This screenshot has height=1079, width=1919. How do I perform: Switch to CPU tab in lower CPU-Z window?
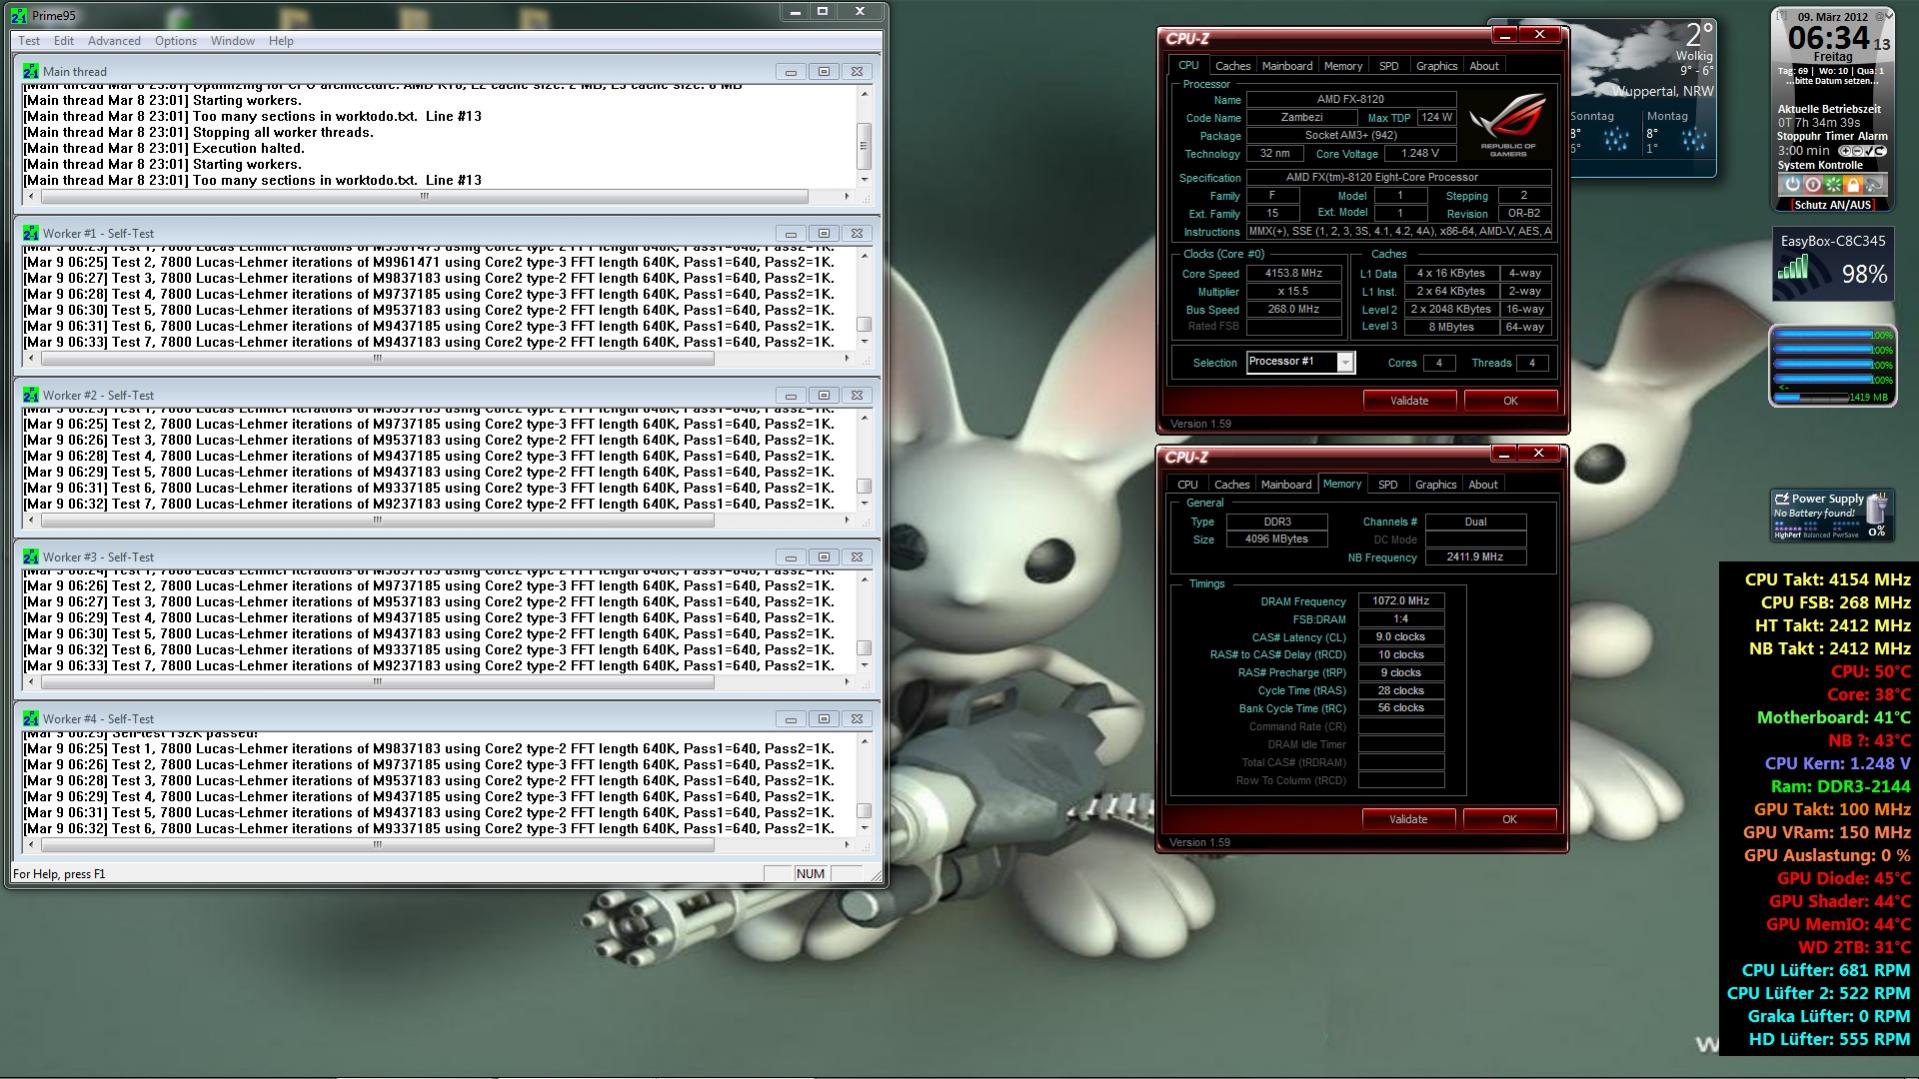coord(1188,485)
